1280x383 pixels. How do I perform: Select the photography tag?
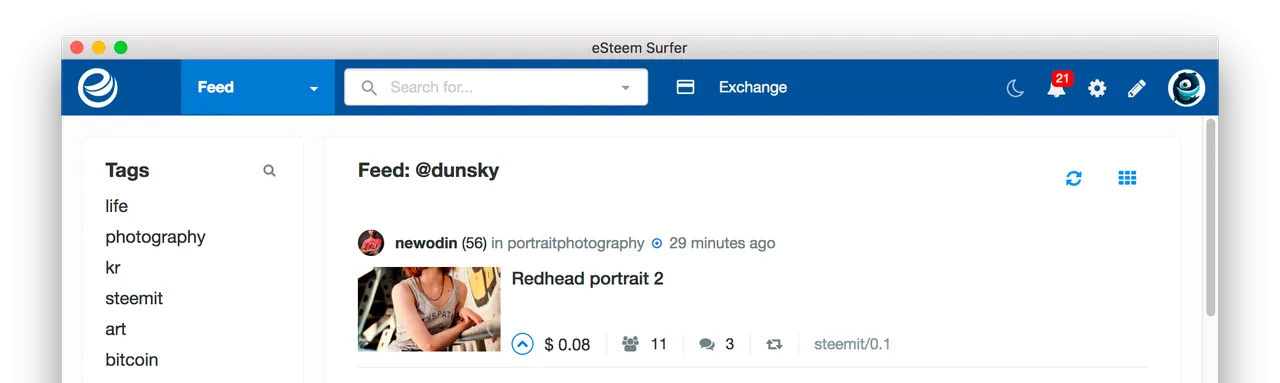tap(155, 237)
